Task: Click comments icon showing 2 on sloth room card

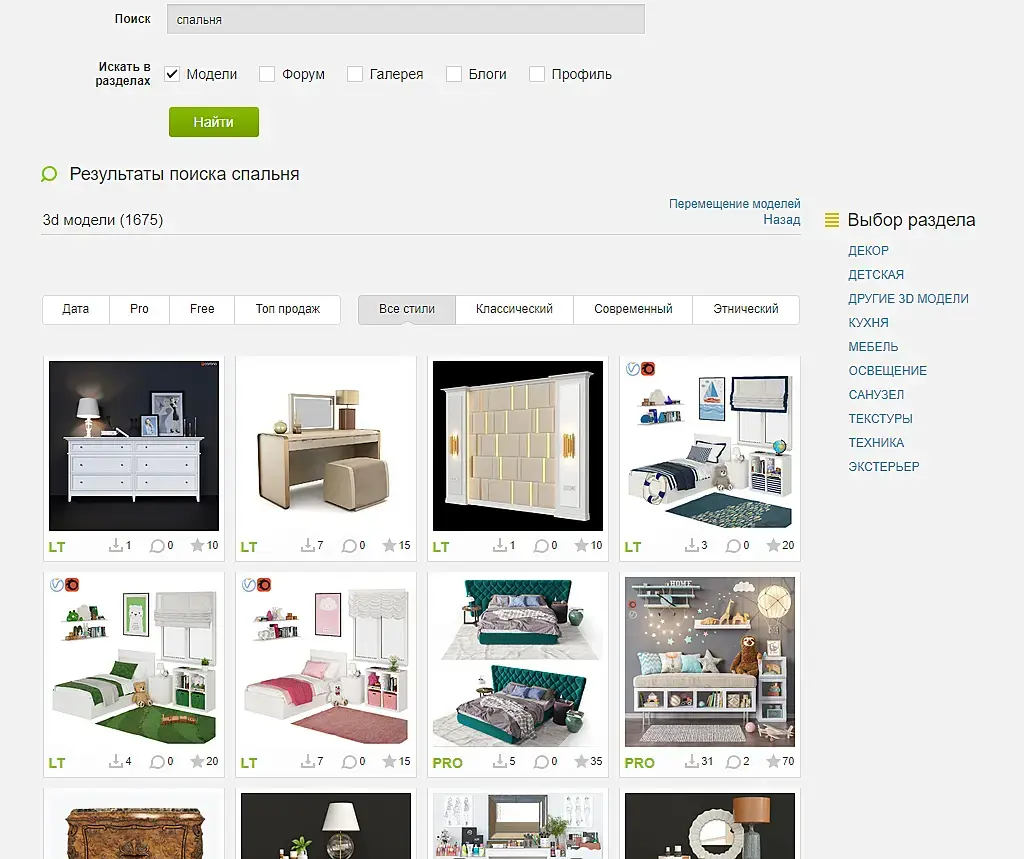Action: tap(733, 762)
